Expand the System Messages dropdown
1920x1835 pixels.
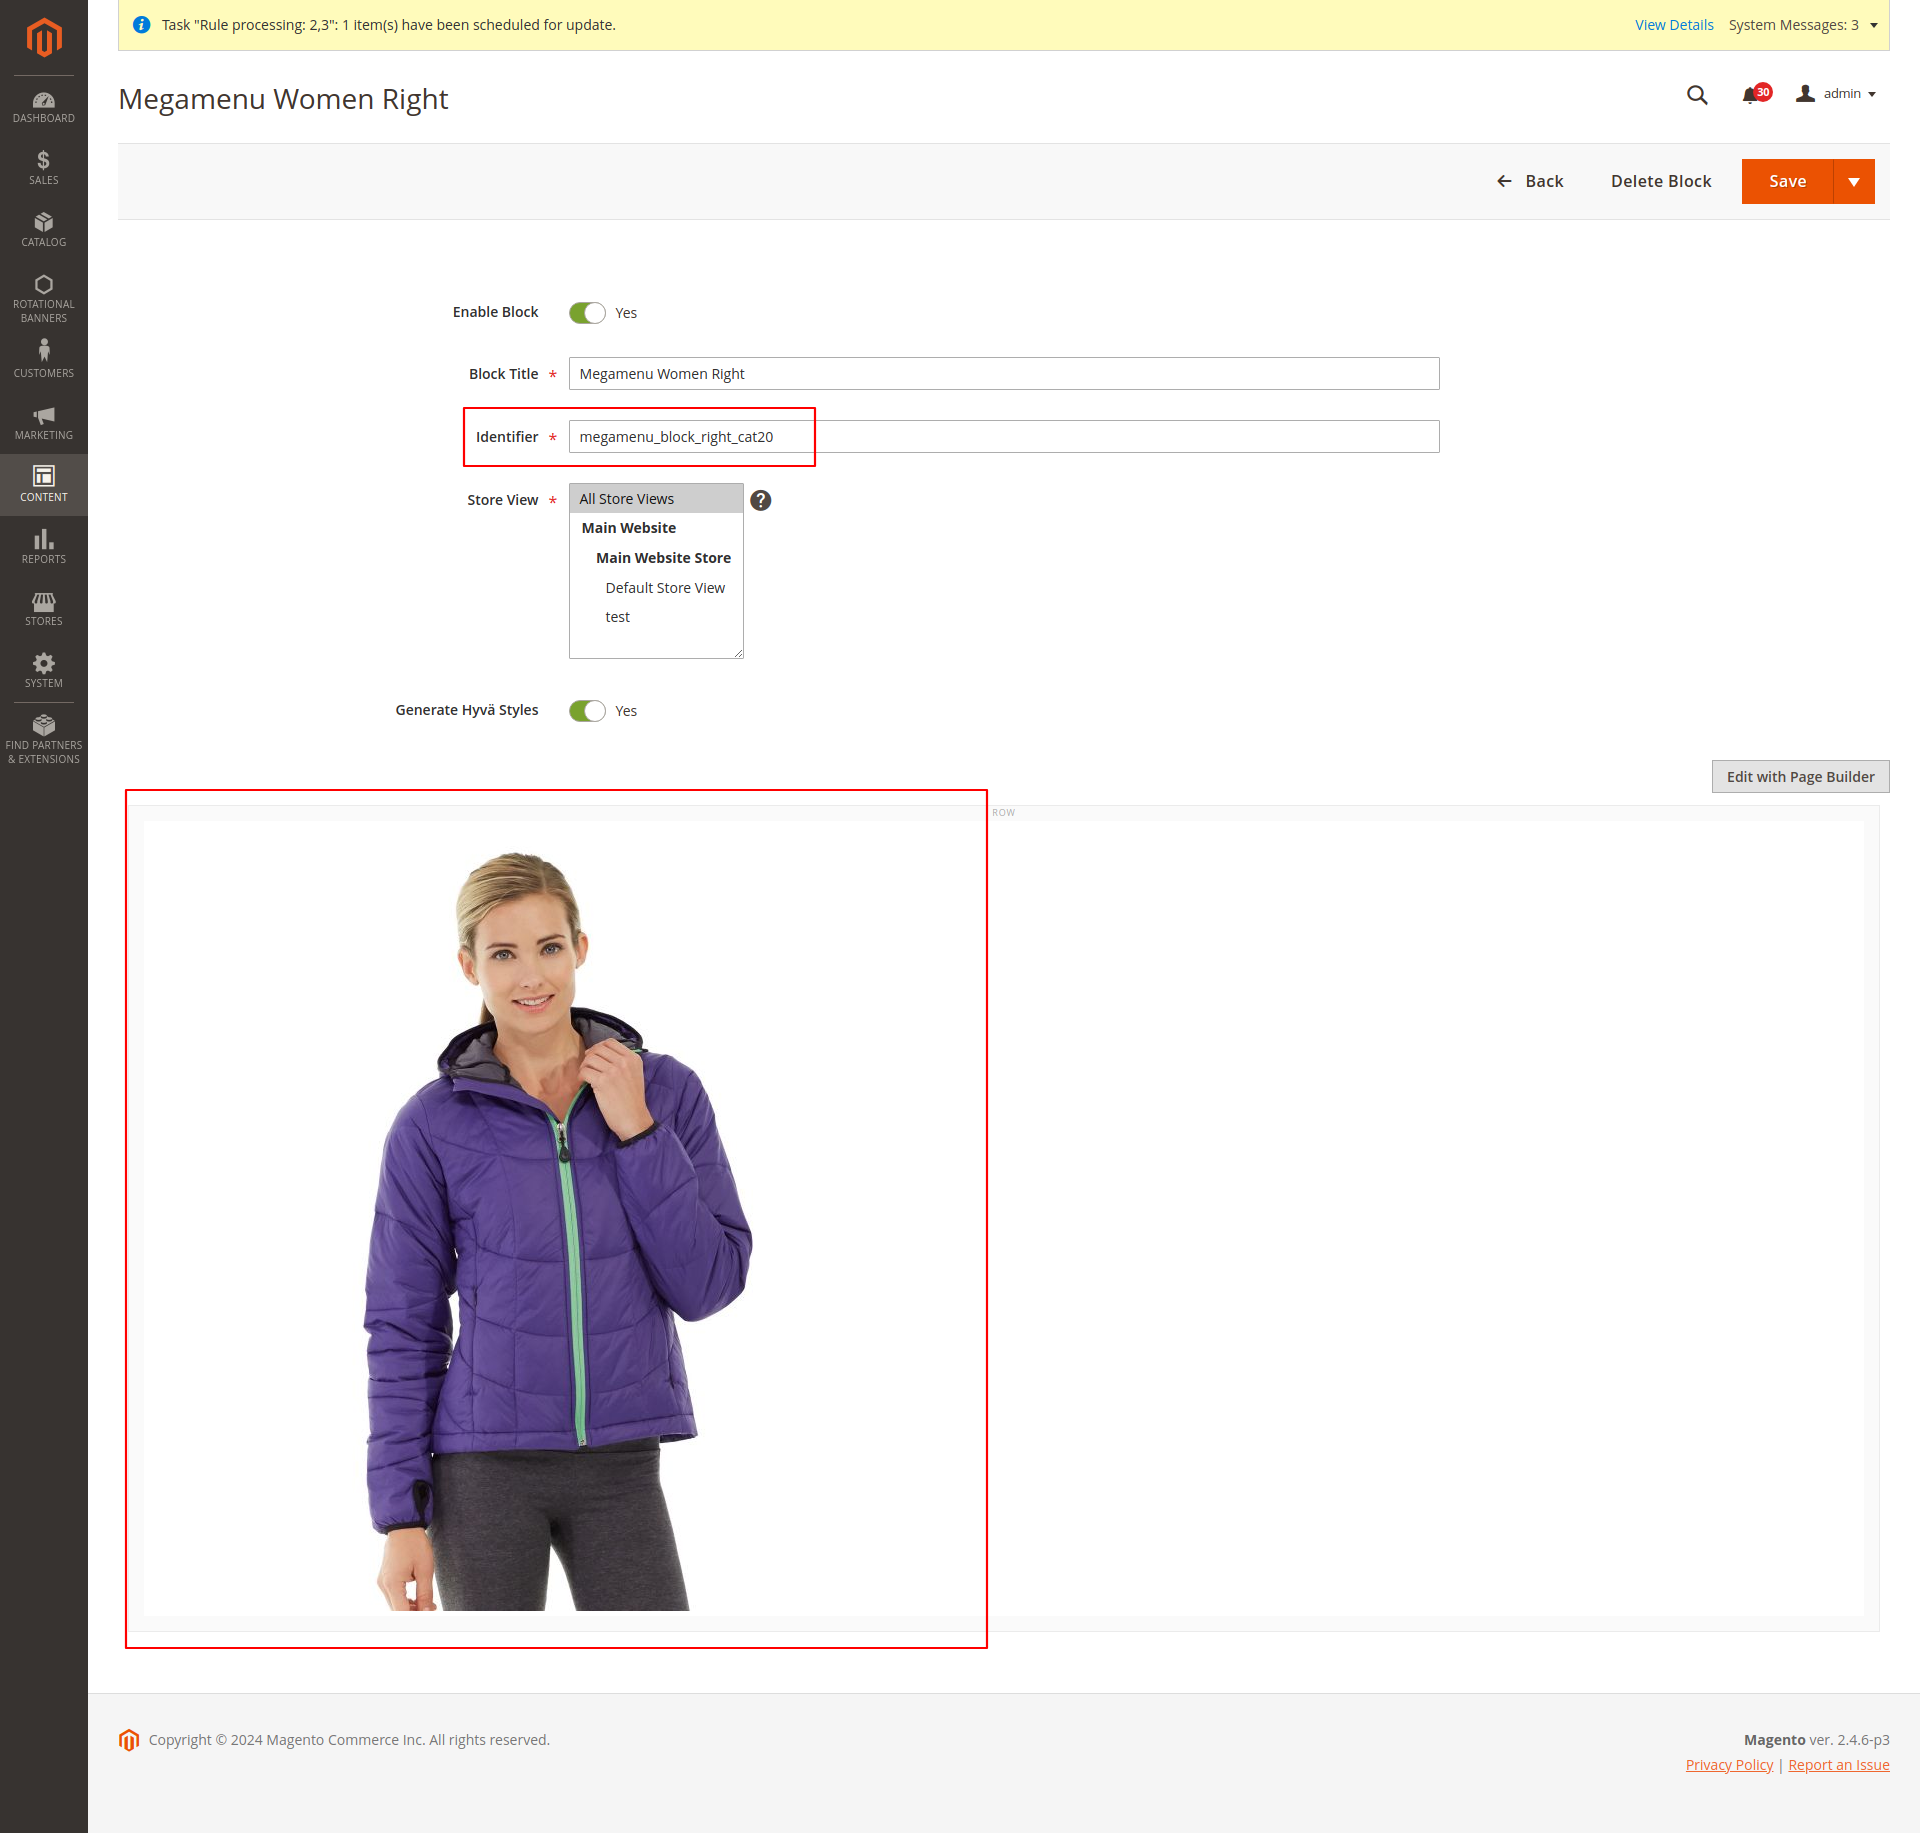tap(1802, 25)
